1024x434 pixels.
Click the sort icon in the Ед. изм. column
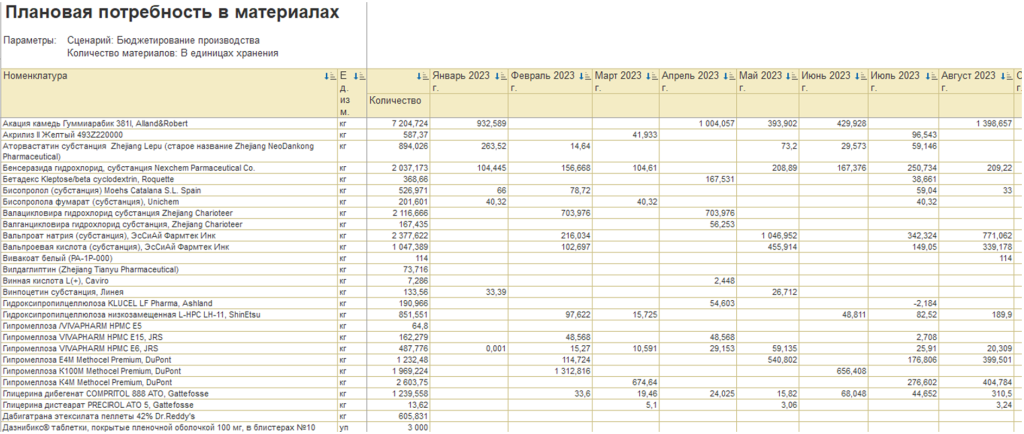pyautogui.click(x=360, y=76)
